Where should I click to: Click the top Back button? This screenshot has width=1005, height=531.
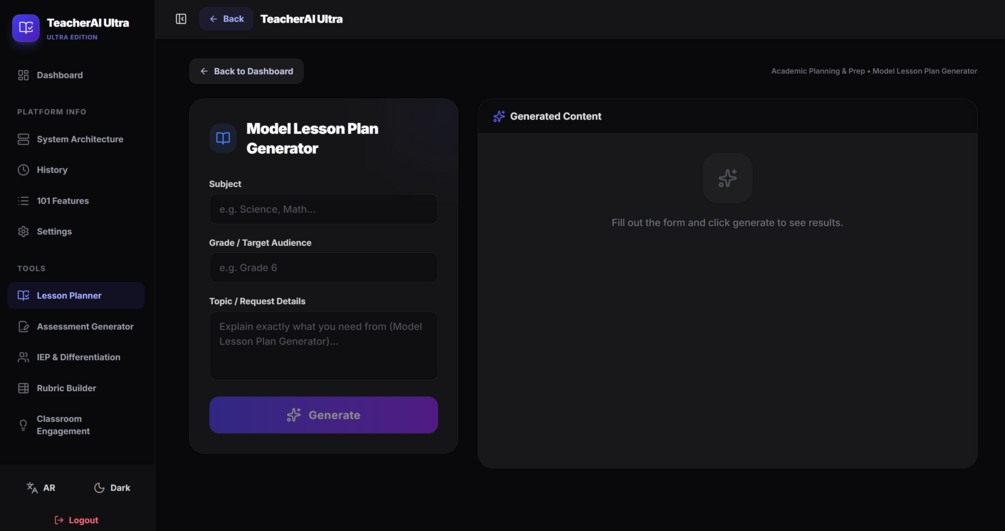point(226,19)
